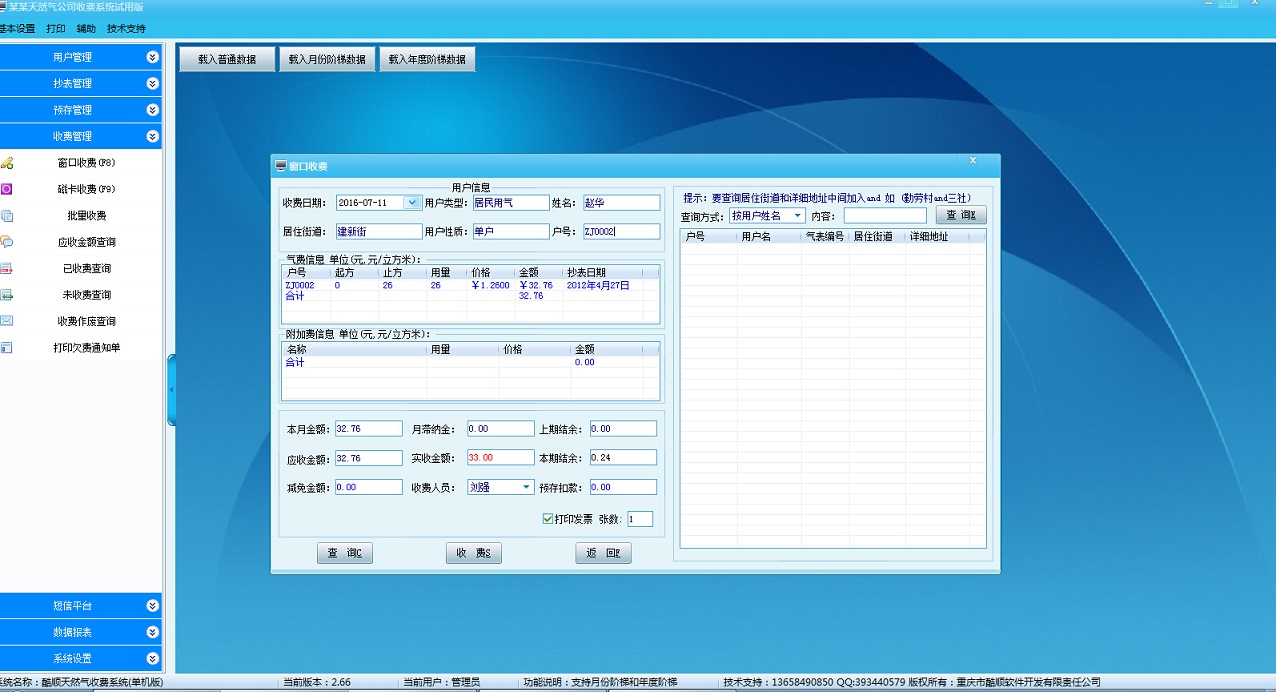Click the 收费作废查询 envelope icon
This screenshot has height=692, width=1276.
click(x=7, y=321)
